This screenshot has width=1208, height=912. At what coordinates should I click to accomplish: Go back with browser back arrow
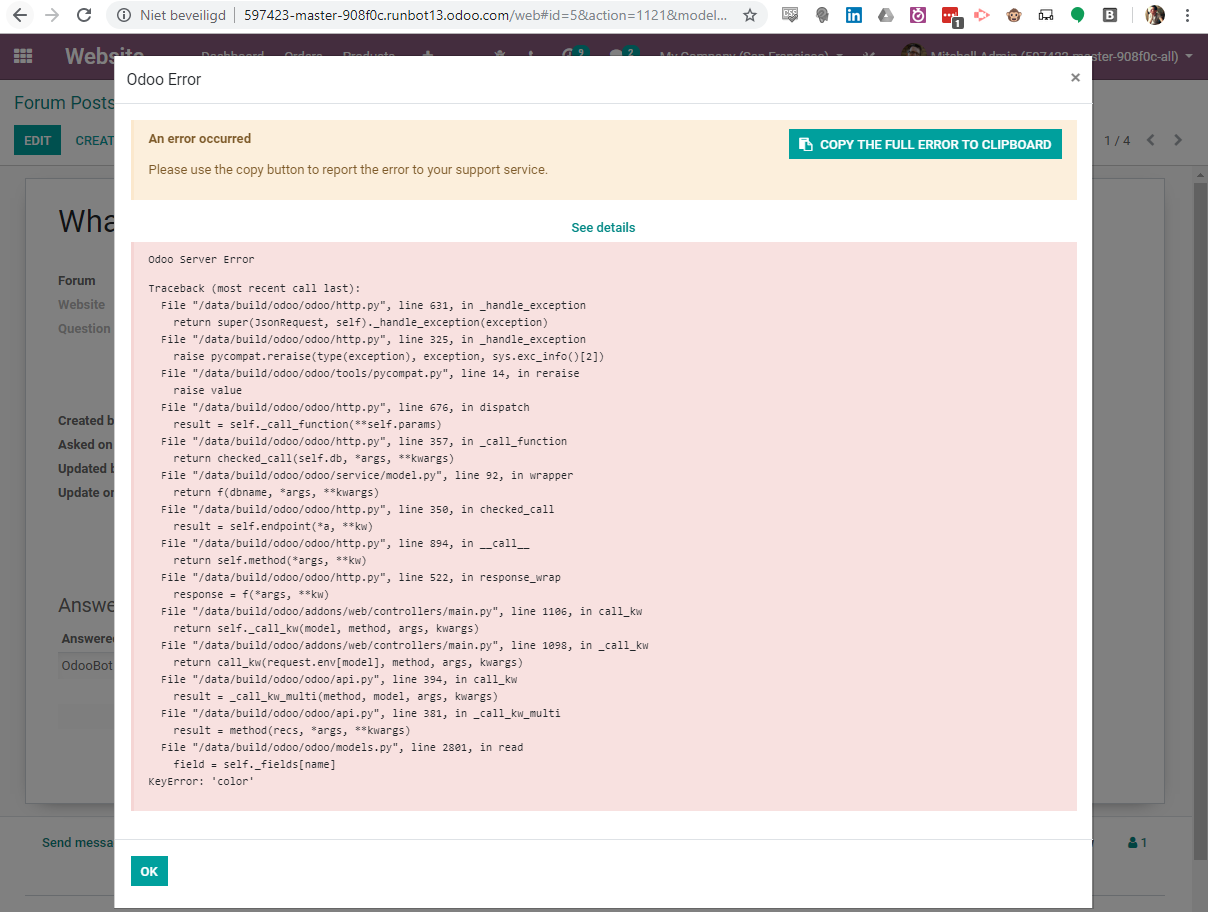[x=20, y=15]
